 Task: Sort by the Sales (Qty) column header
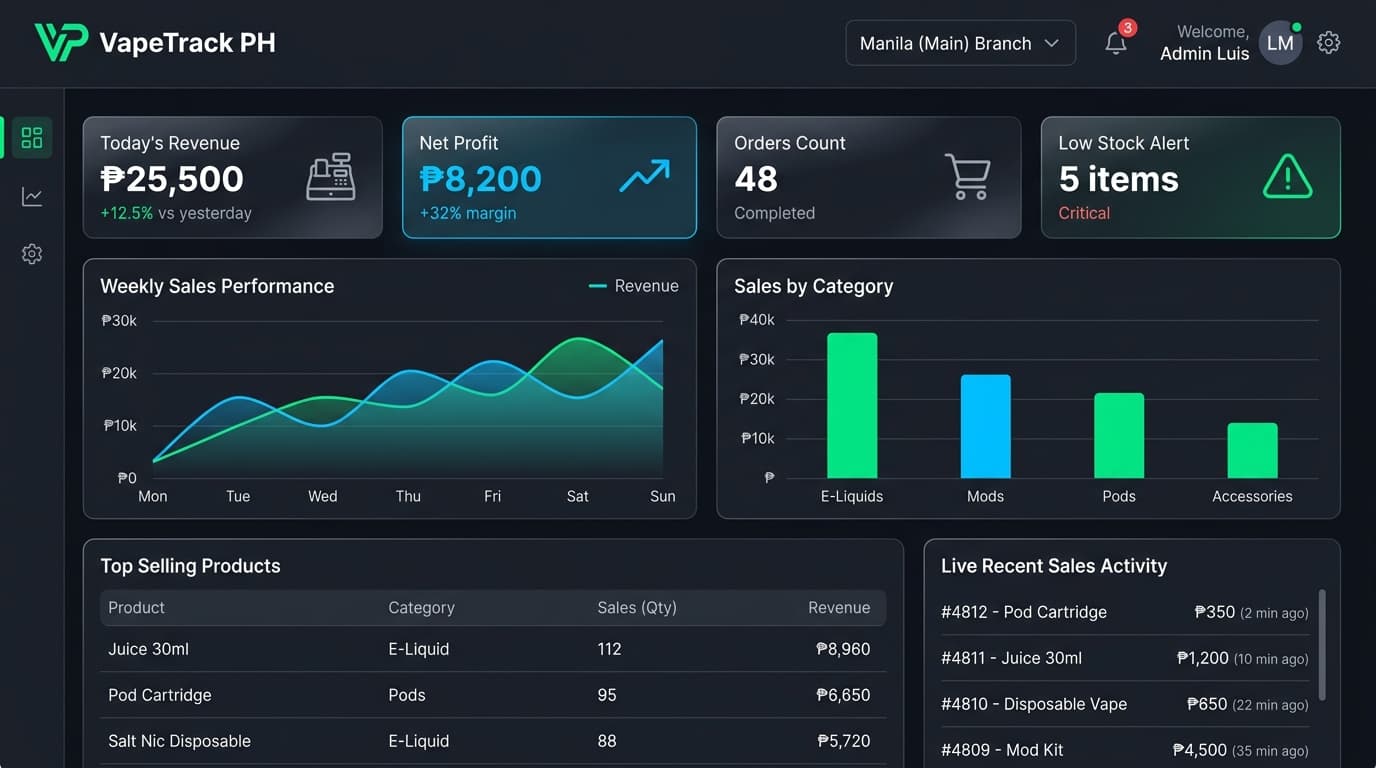pos(637,608)
